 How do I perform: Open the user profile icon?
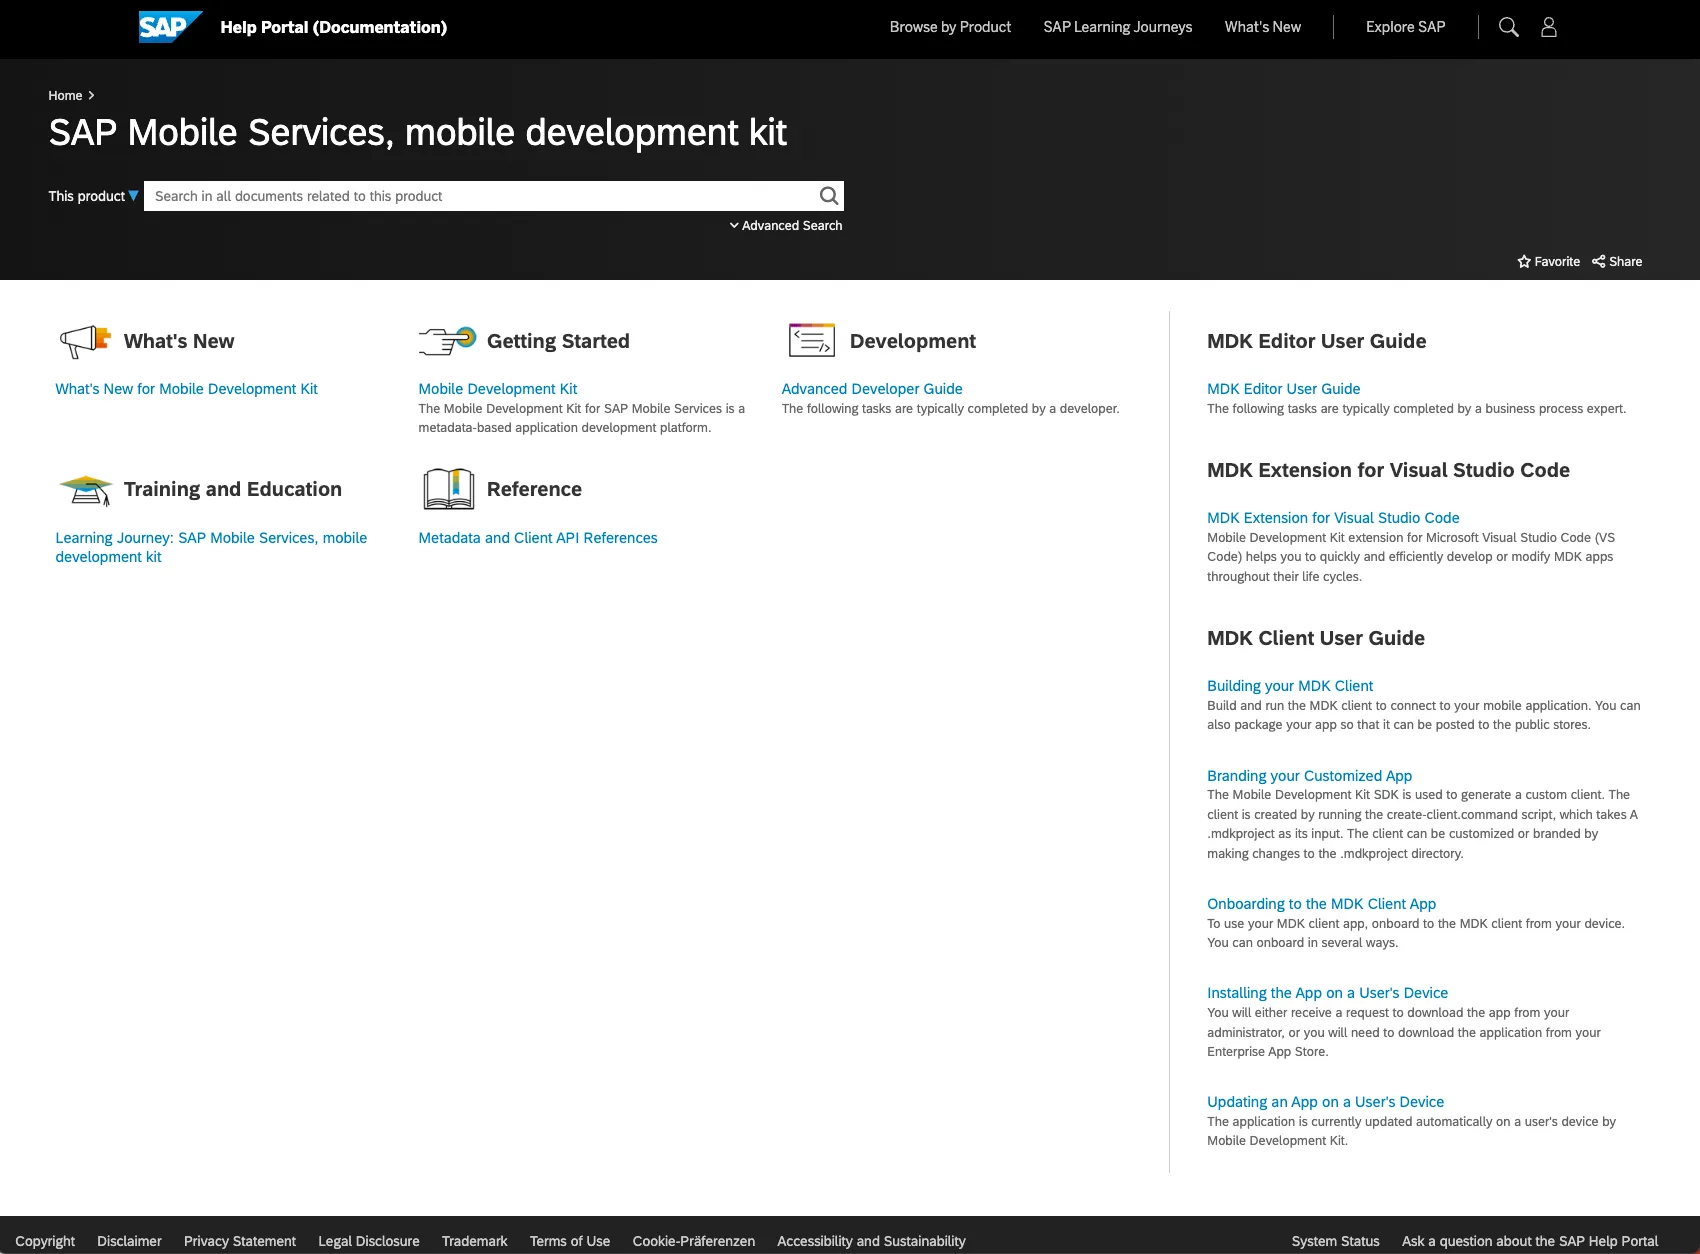pyautogui.click(x=1548, y=27)
